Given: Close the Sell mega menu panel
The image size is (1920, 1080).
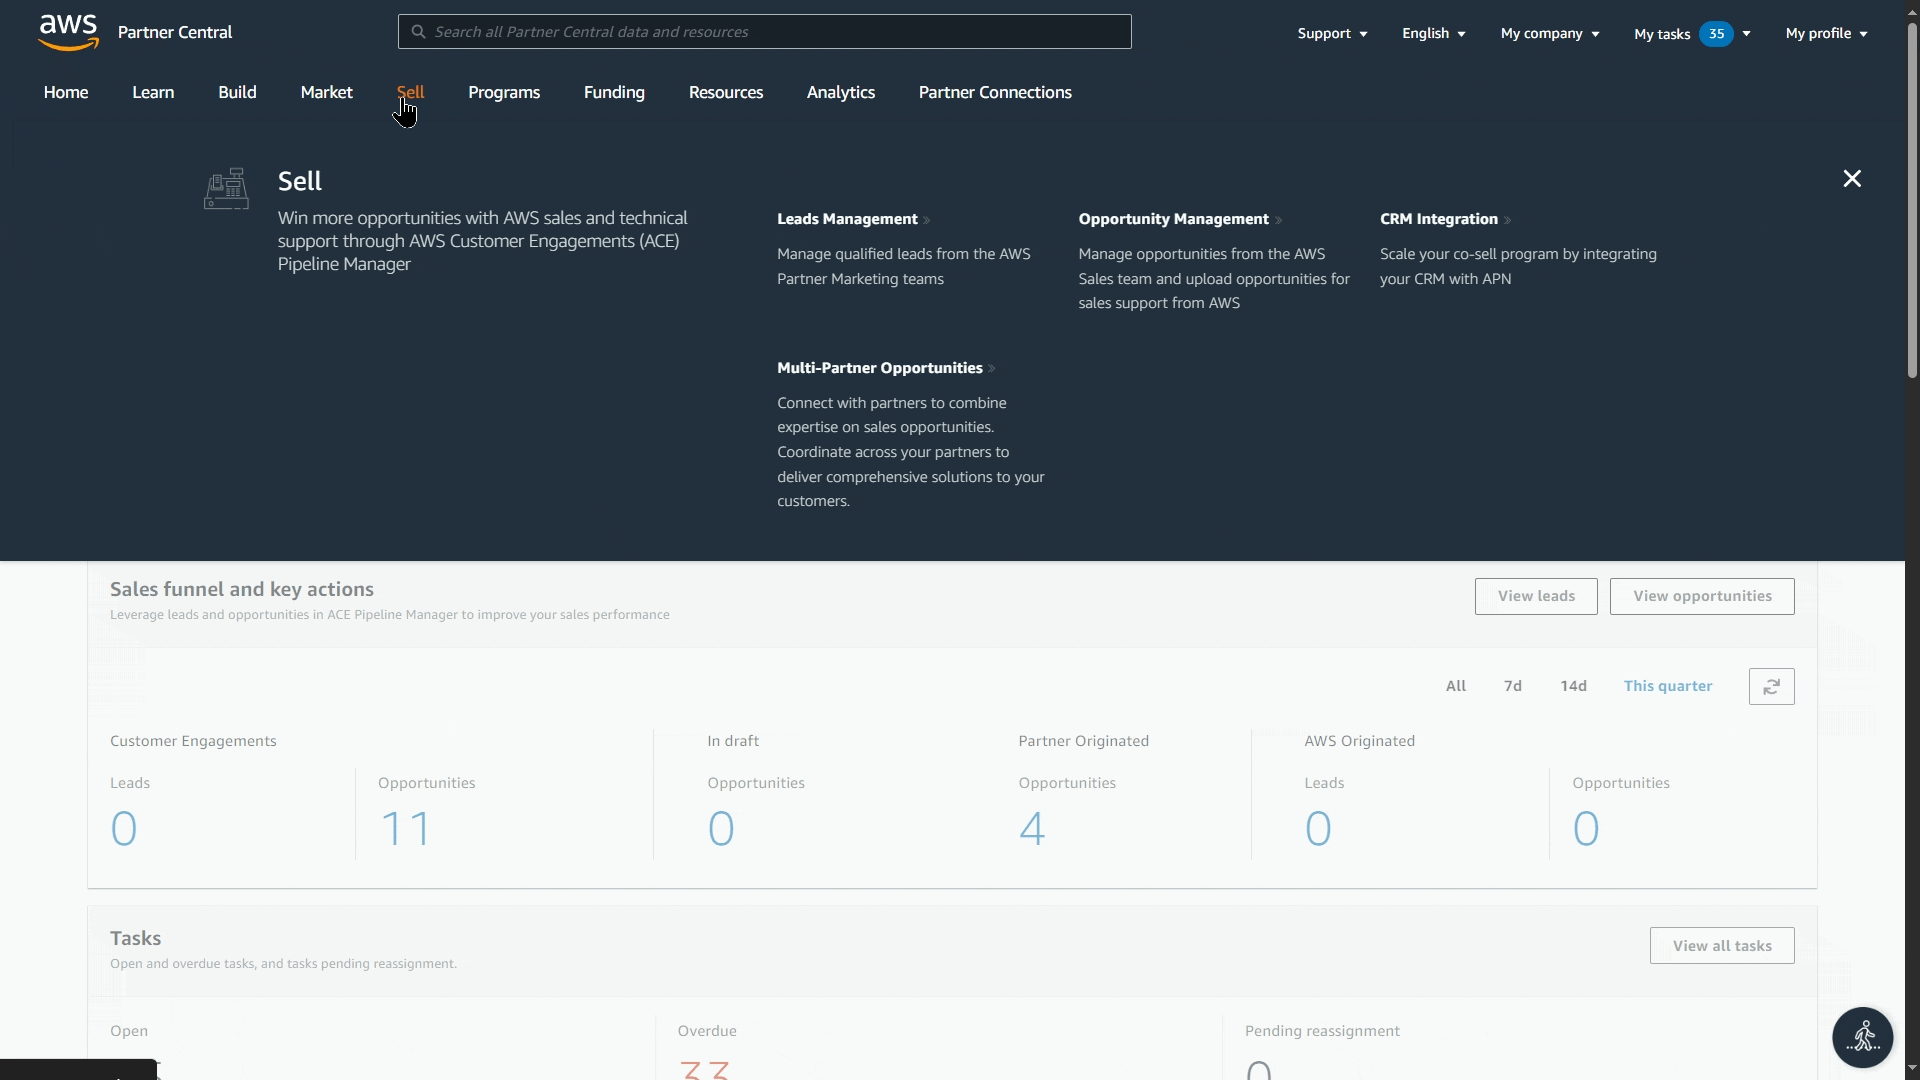Looking at the screenshot, I should coord(1852,179).
